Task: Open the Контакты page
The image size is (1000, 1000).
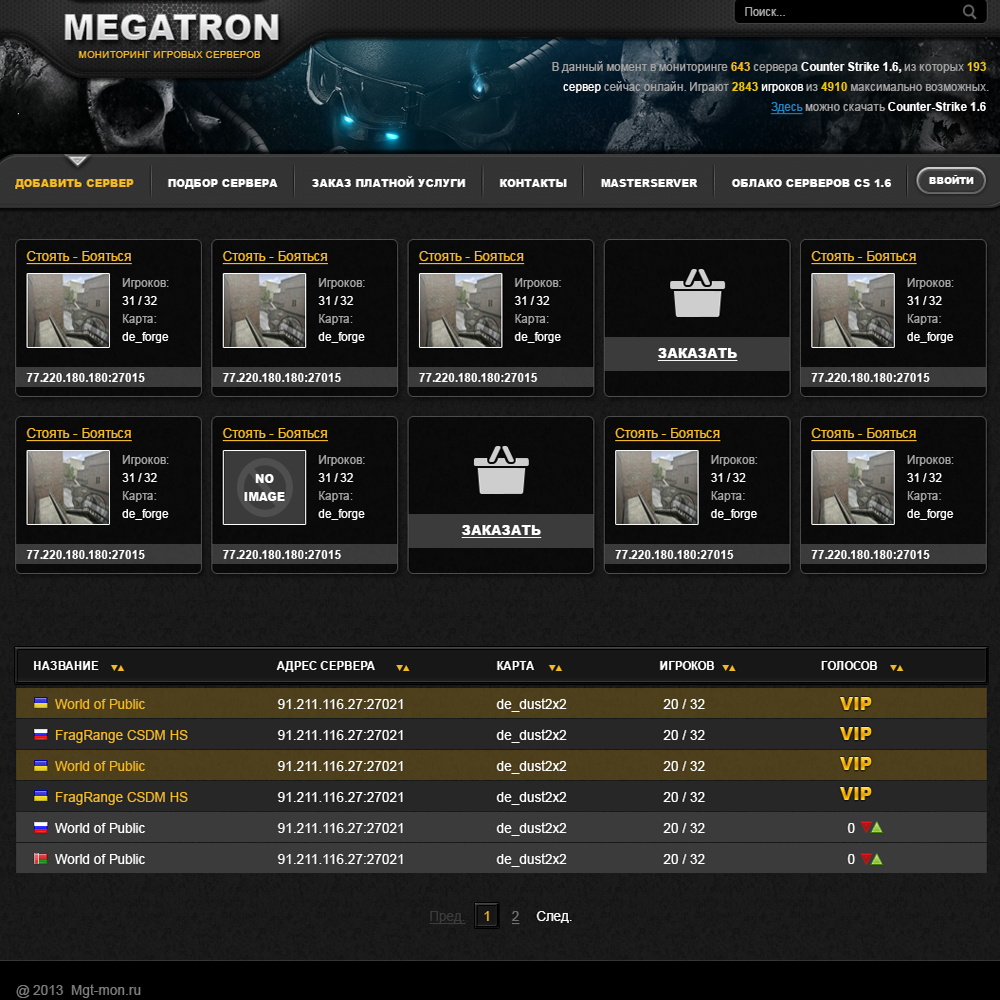Action: (x=533, y=183)
